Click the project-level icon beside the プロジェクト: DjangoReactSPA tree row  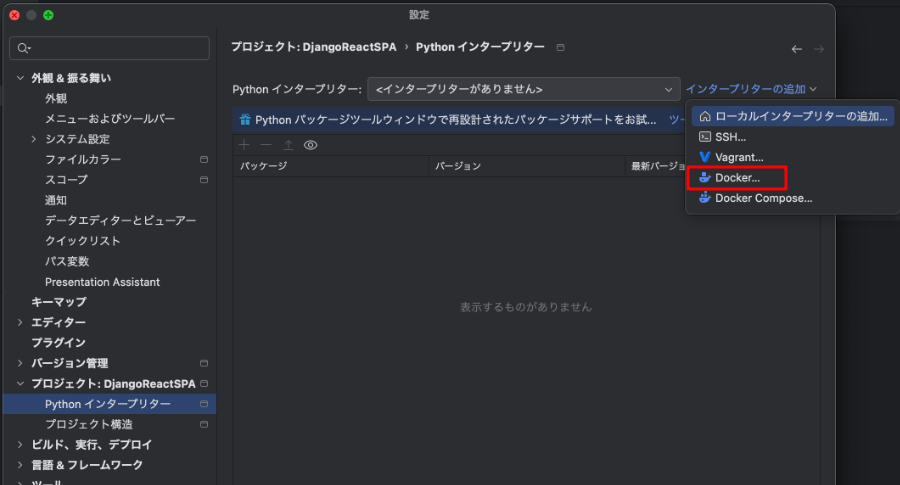(x=204, y=383)
